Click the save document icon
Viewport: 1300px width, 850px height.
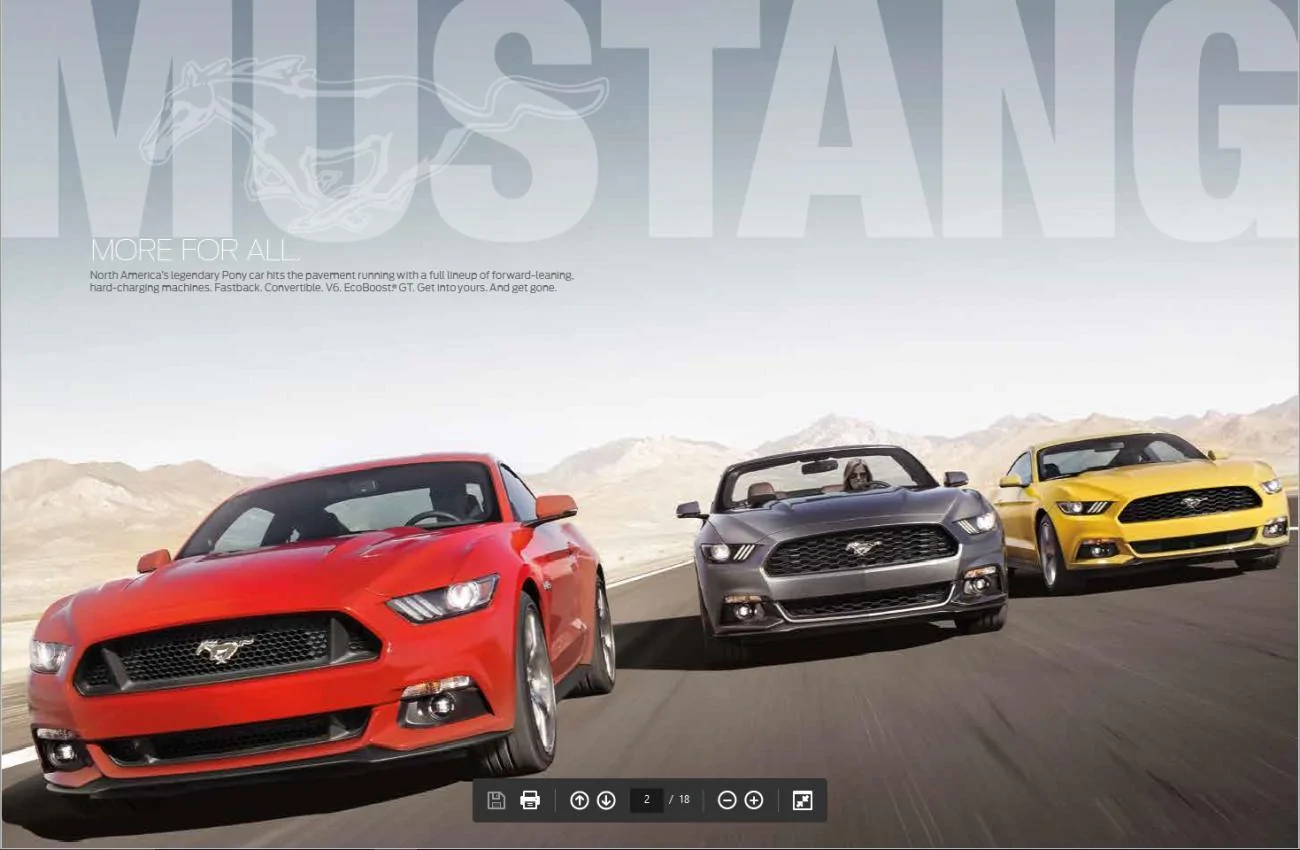pyautogui.click(x=496, y=800)
